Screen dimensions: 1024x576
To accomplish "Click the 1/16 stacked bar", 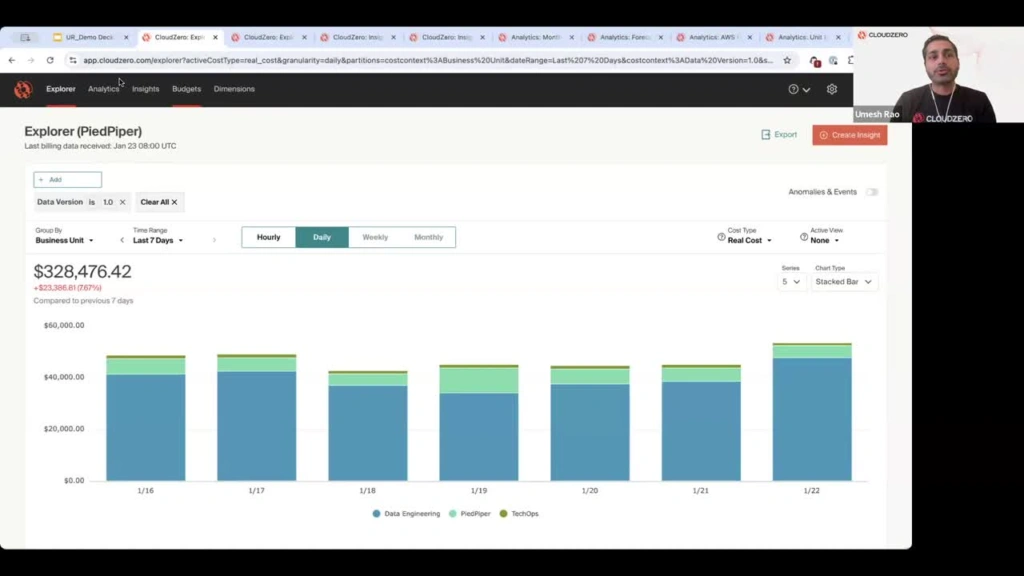I will 146,418.
